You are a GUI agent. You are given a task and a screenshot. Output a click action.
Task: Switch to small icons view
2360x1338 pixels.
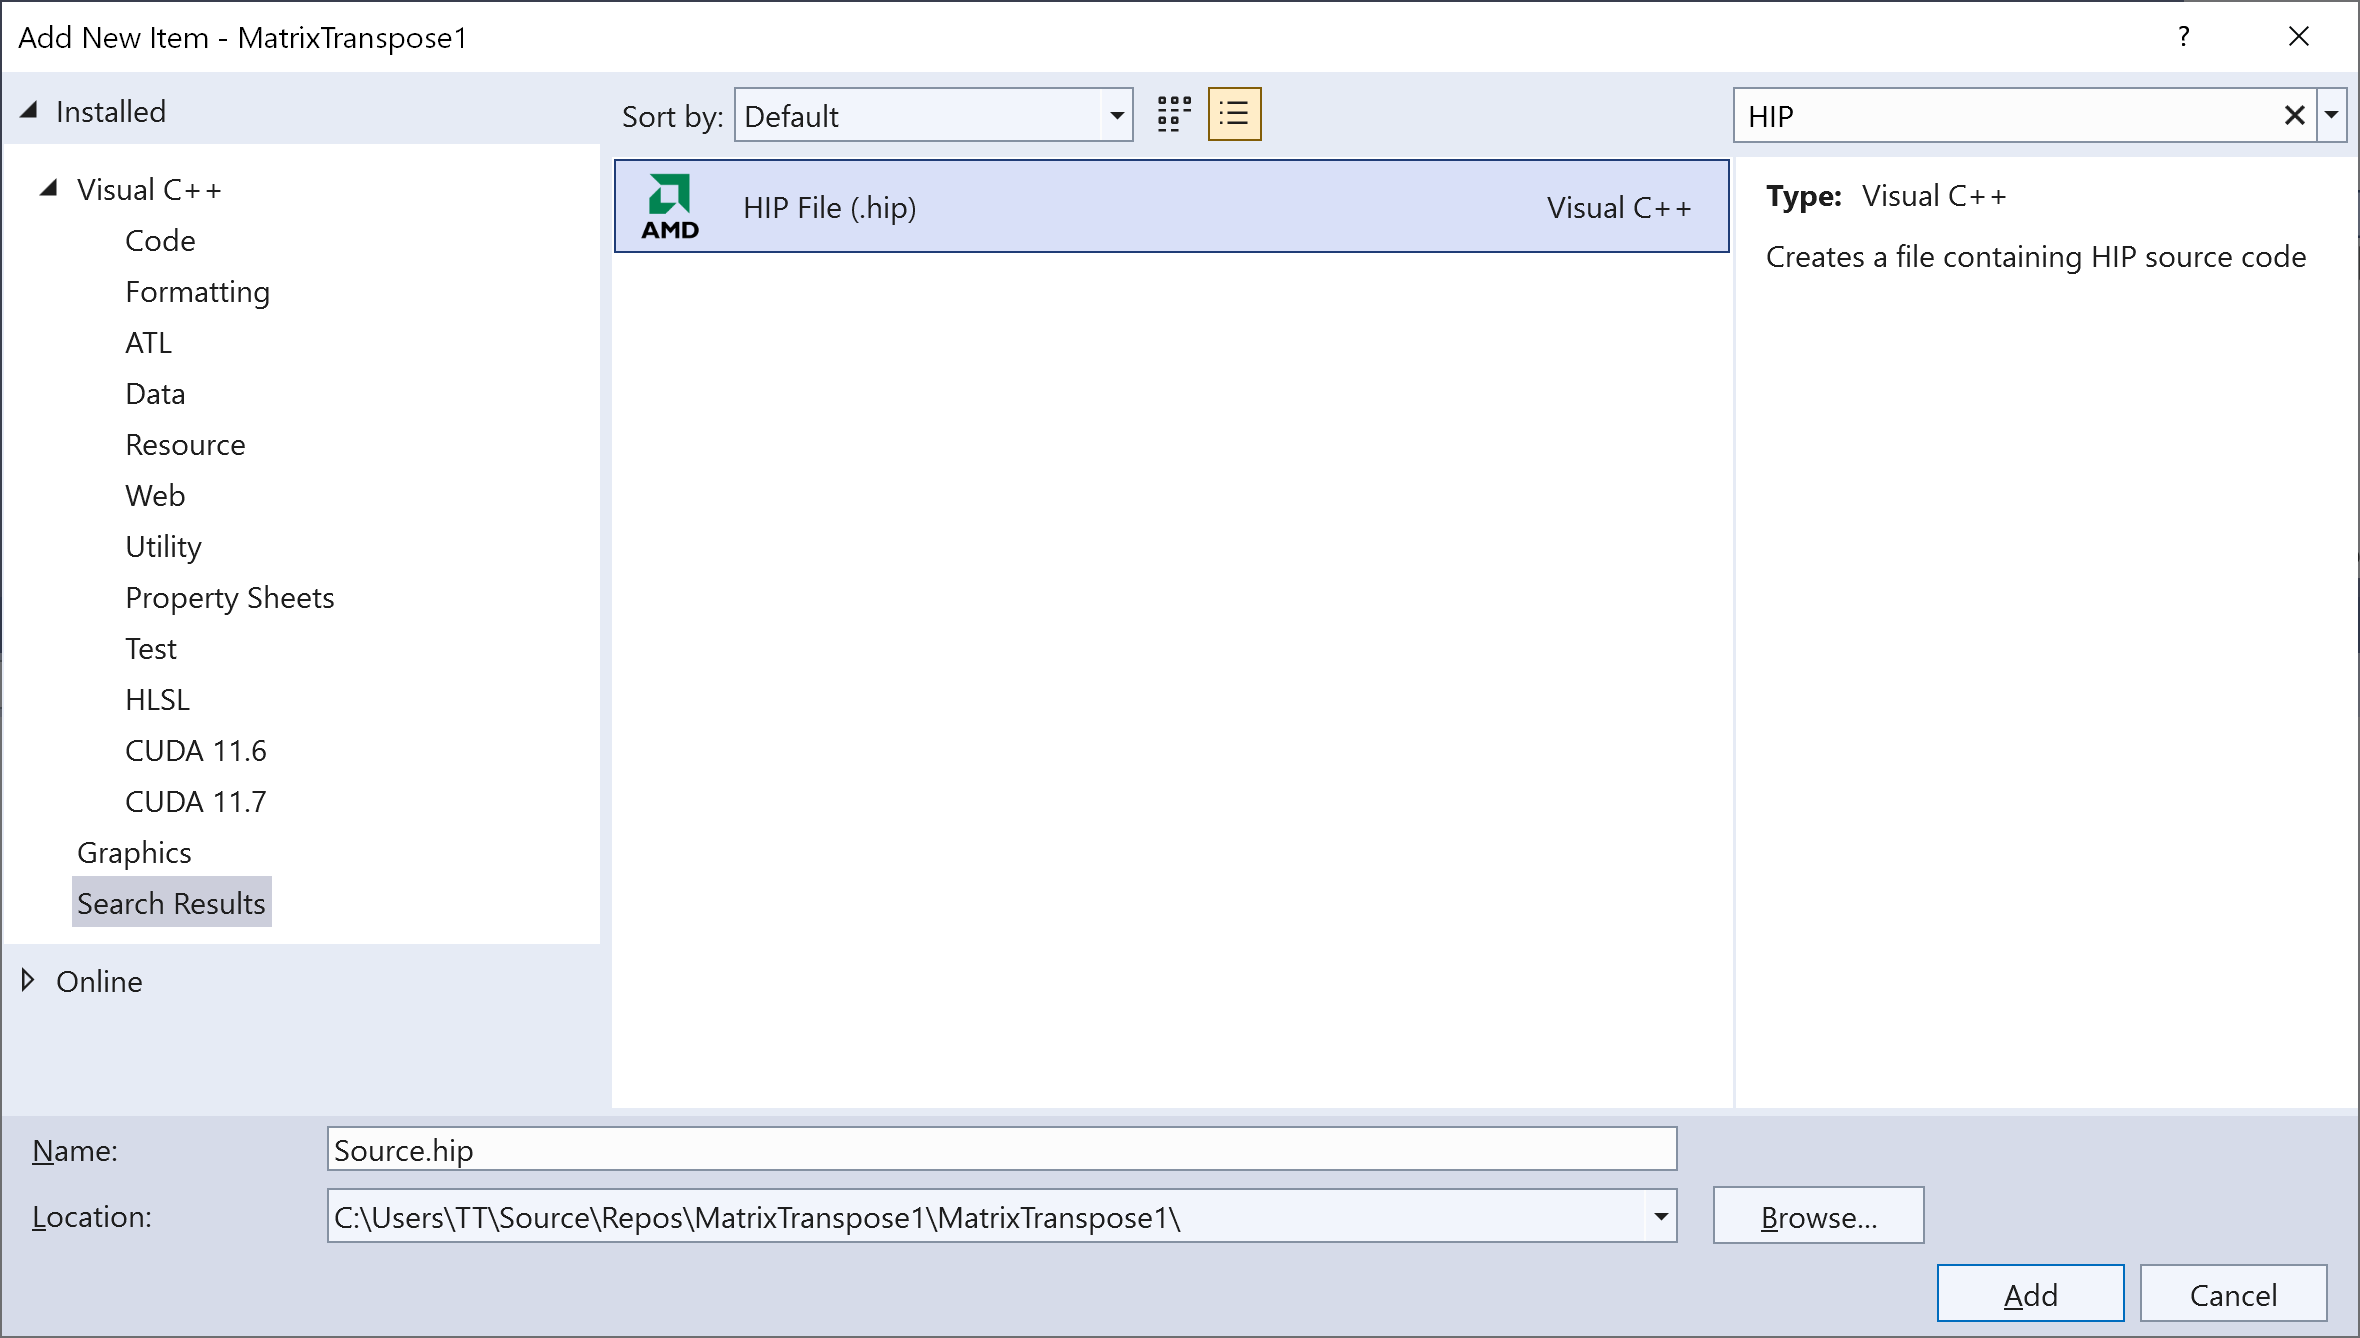(1174, 115)
